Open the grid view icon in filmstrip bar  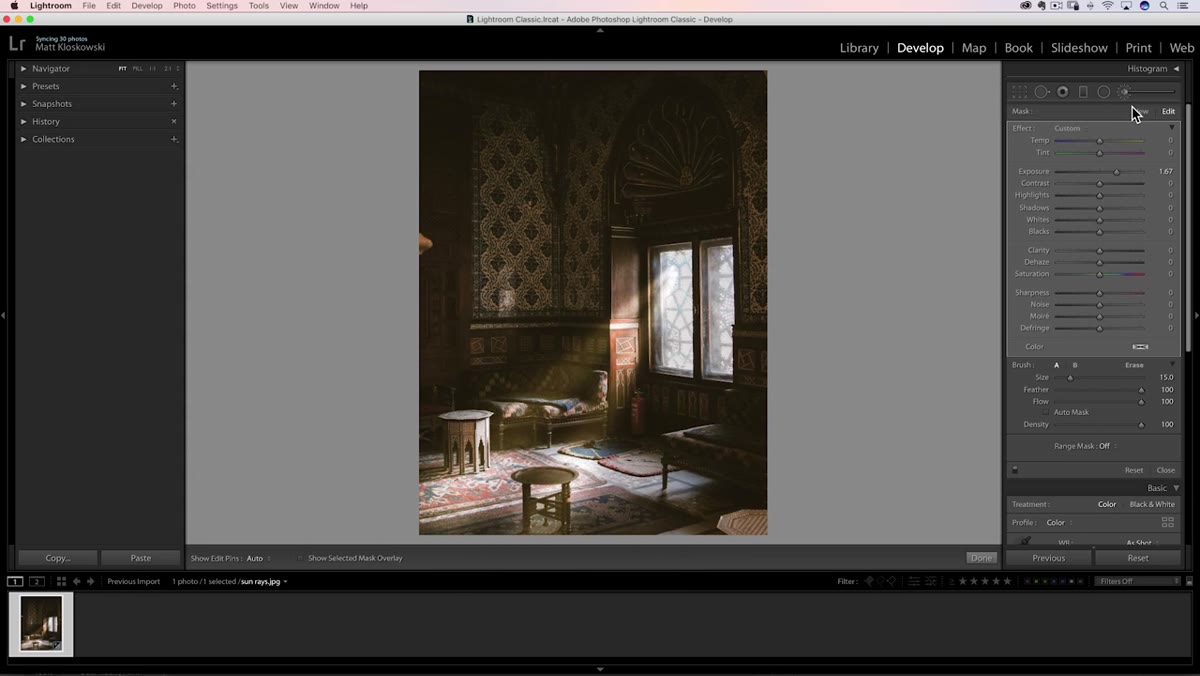[x=61, y=581]
